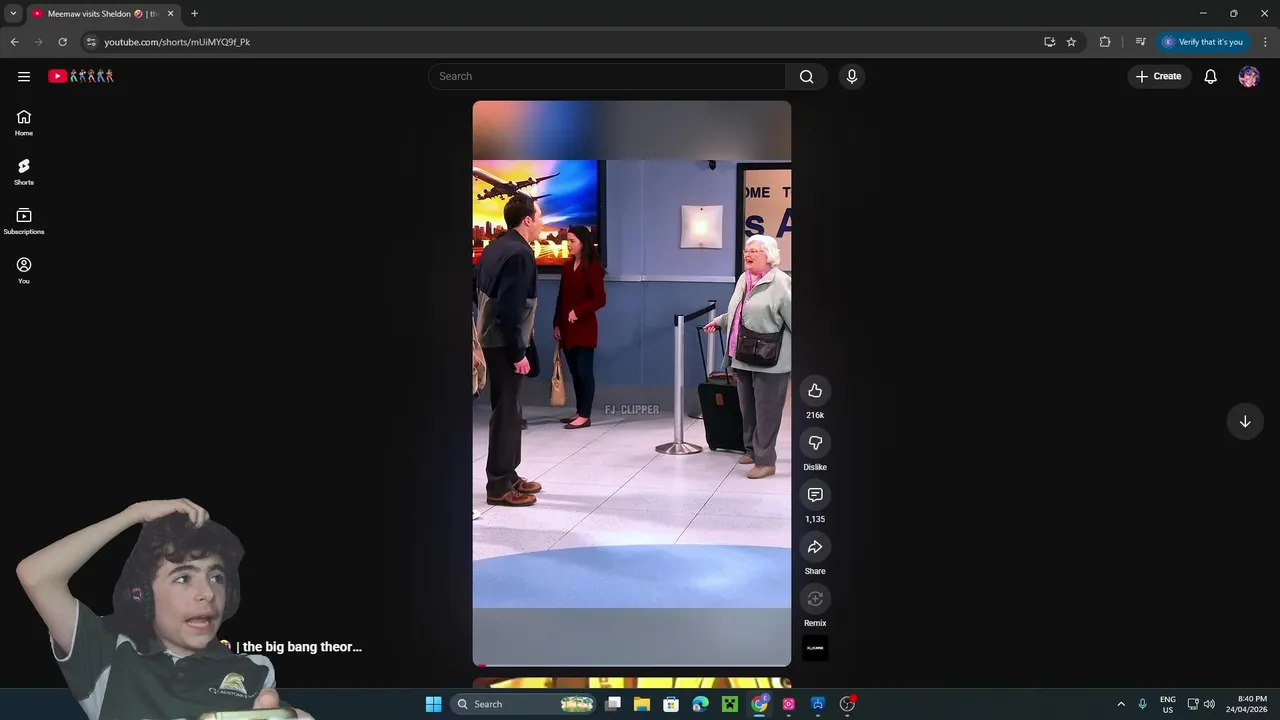1280x720 pixels.
Task: Click Verify that it's you profile chip
Action: pos(1203,42)
